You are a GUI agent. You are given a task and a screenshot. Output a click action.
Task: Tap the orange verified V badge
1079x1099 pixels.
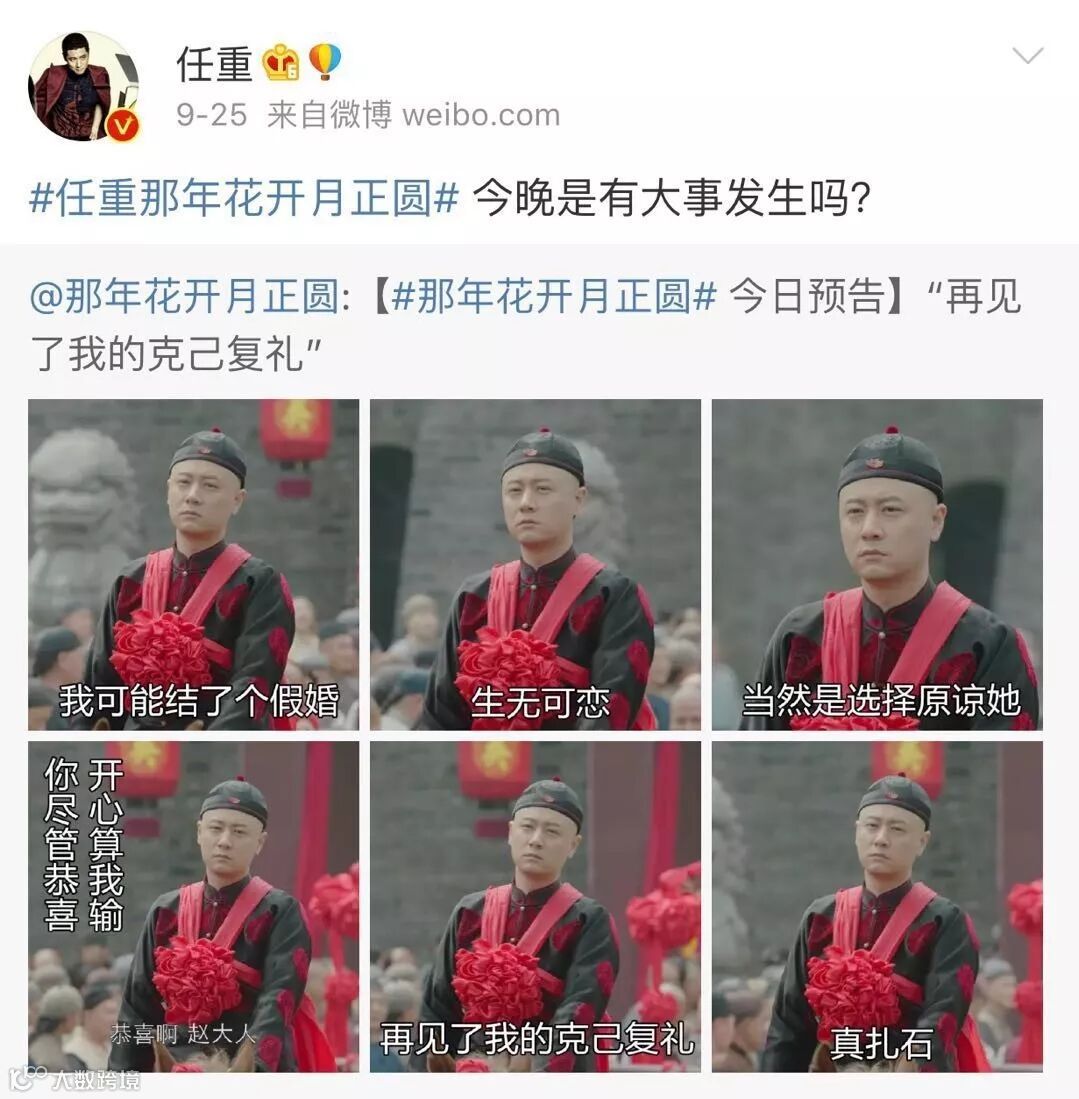coord(123,126)
